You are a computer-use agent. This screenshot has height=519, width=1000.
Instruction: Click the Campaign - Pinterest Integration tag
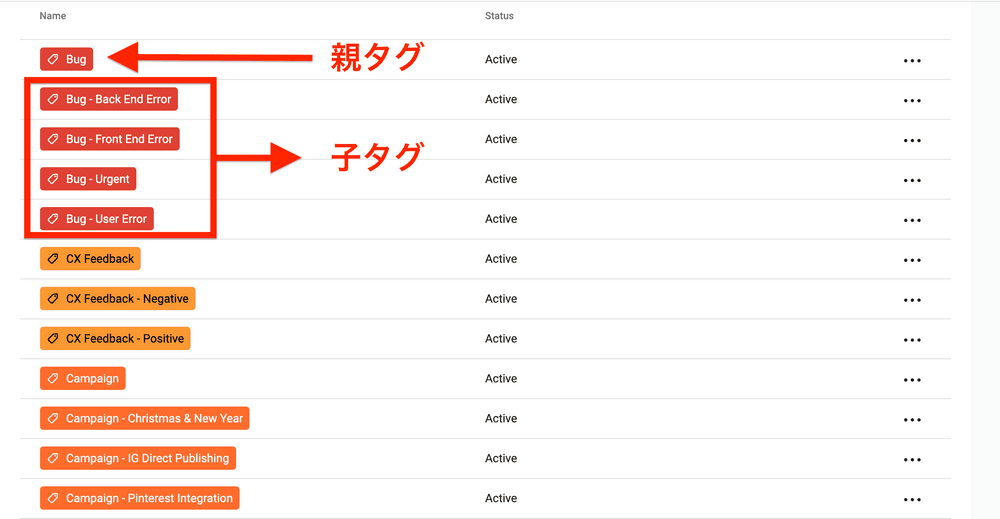tap(139, 498)
